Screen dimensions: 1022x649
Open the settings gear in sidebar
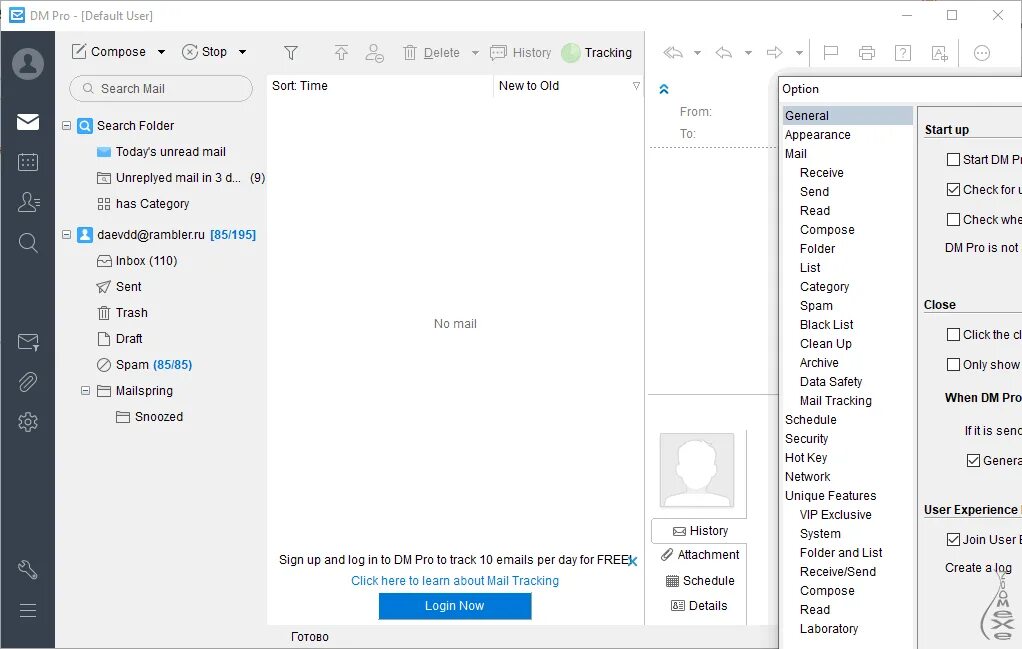(x=28, y=422)
